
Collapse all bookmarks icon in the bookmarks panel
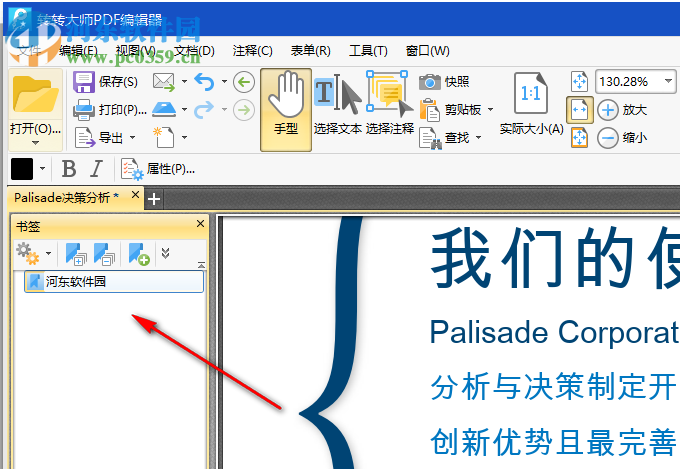[x=105, y=254]
